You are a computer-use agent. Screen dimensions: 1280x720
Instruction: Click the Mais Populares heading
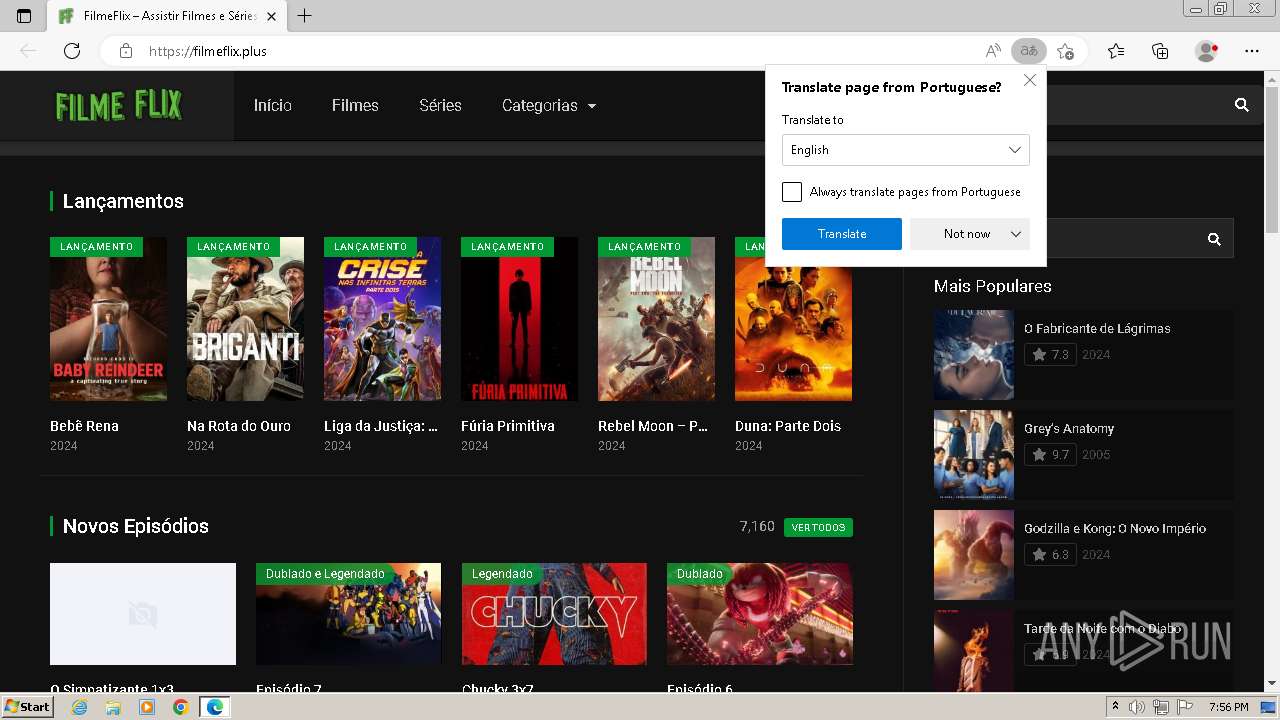pyautogui.click(x=992, y=286)
